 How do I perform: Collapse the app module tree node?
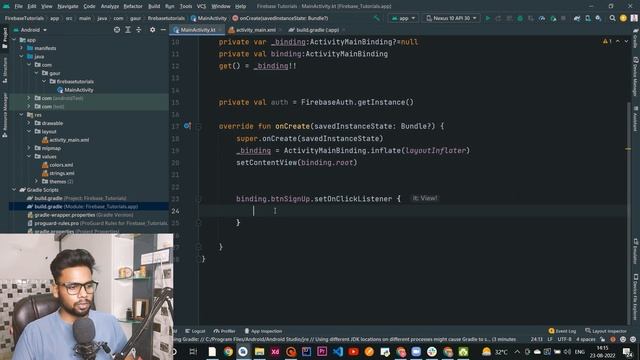[14, 40]
